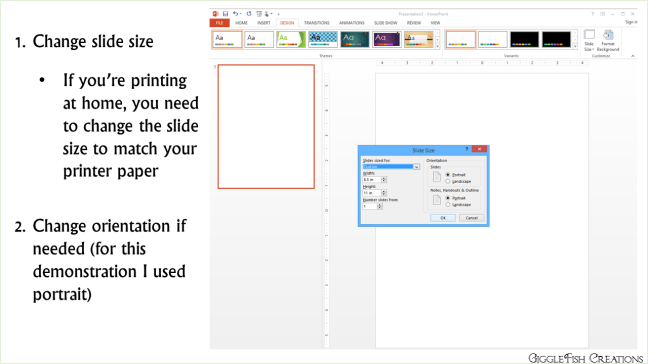This screenshot has height=364, width=648.
Task: Select the tan beige theme thumbnail
Action: click(419, 39)
